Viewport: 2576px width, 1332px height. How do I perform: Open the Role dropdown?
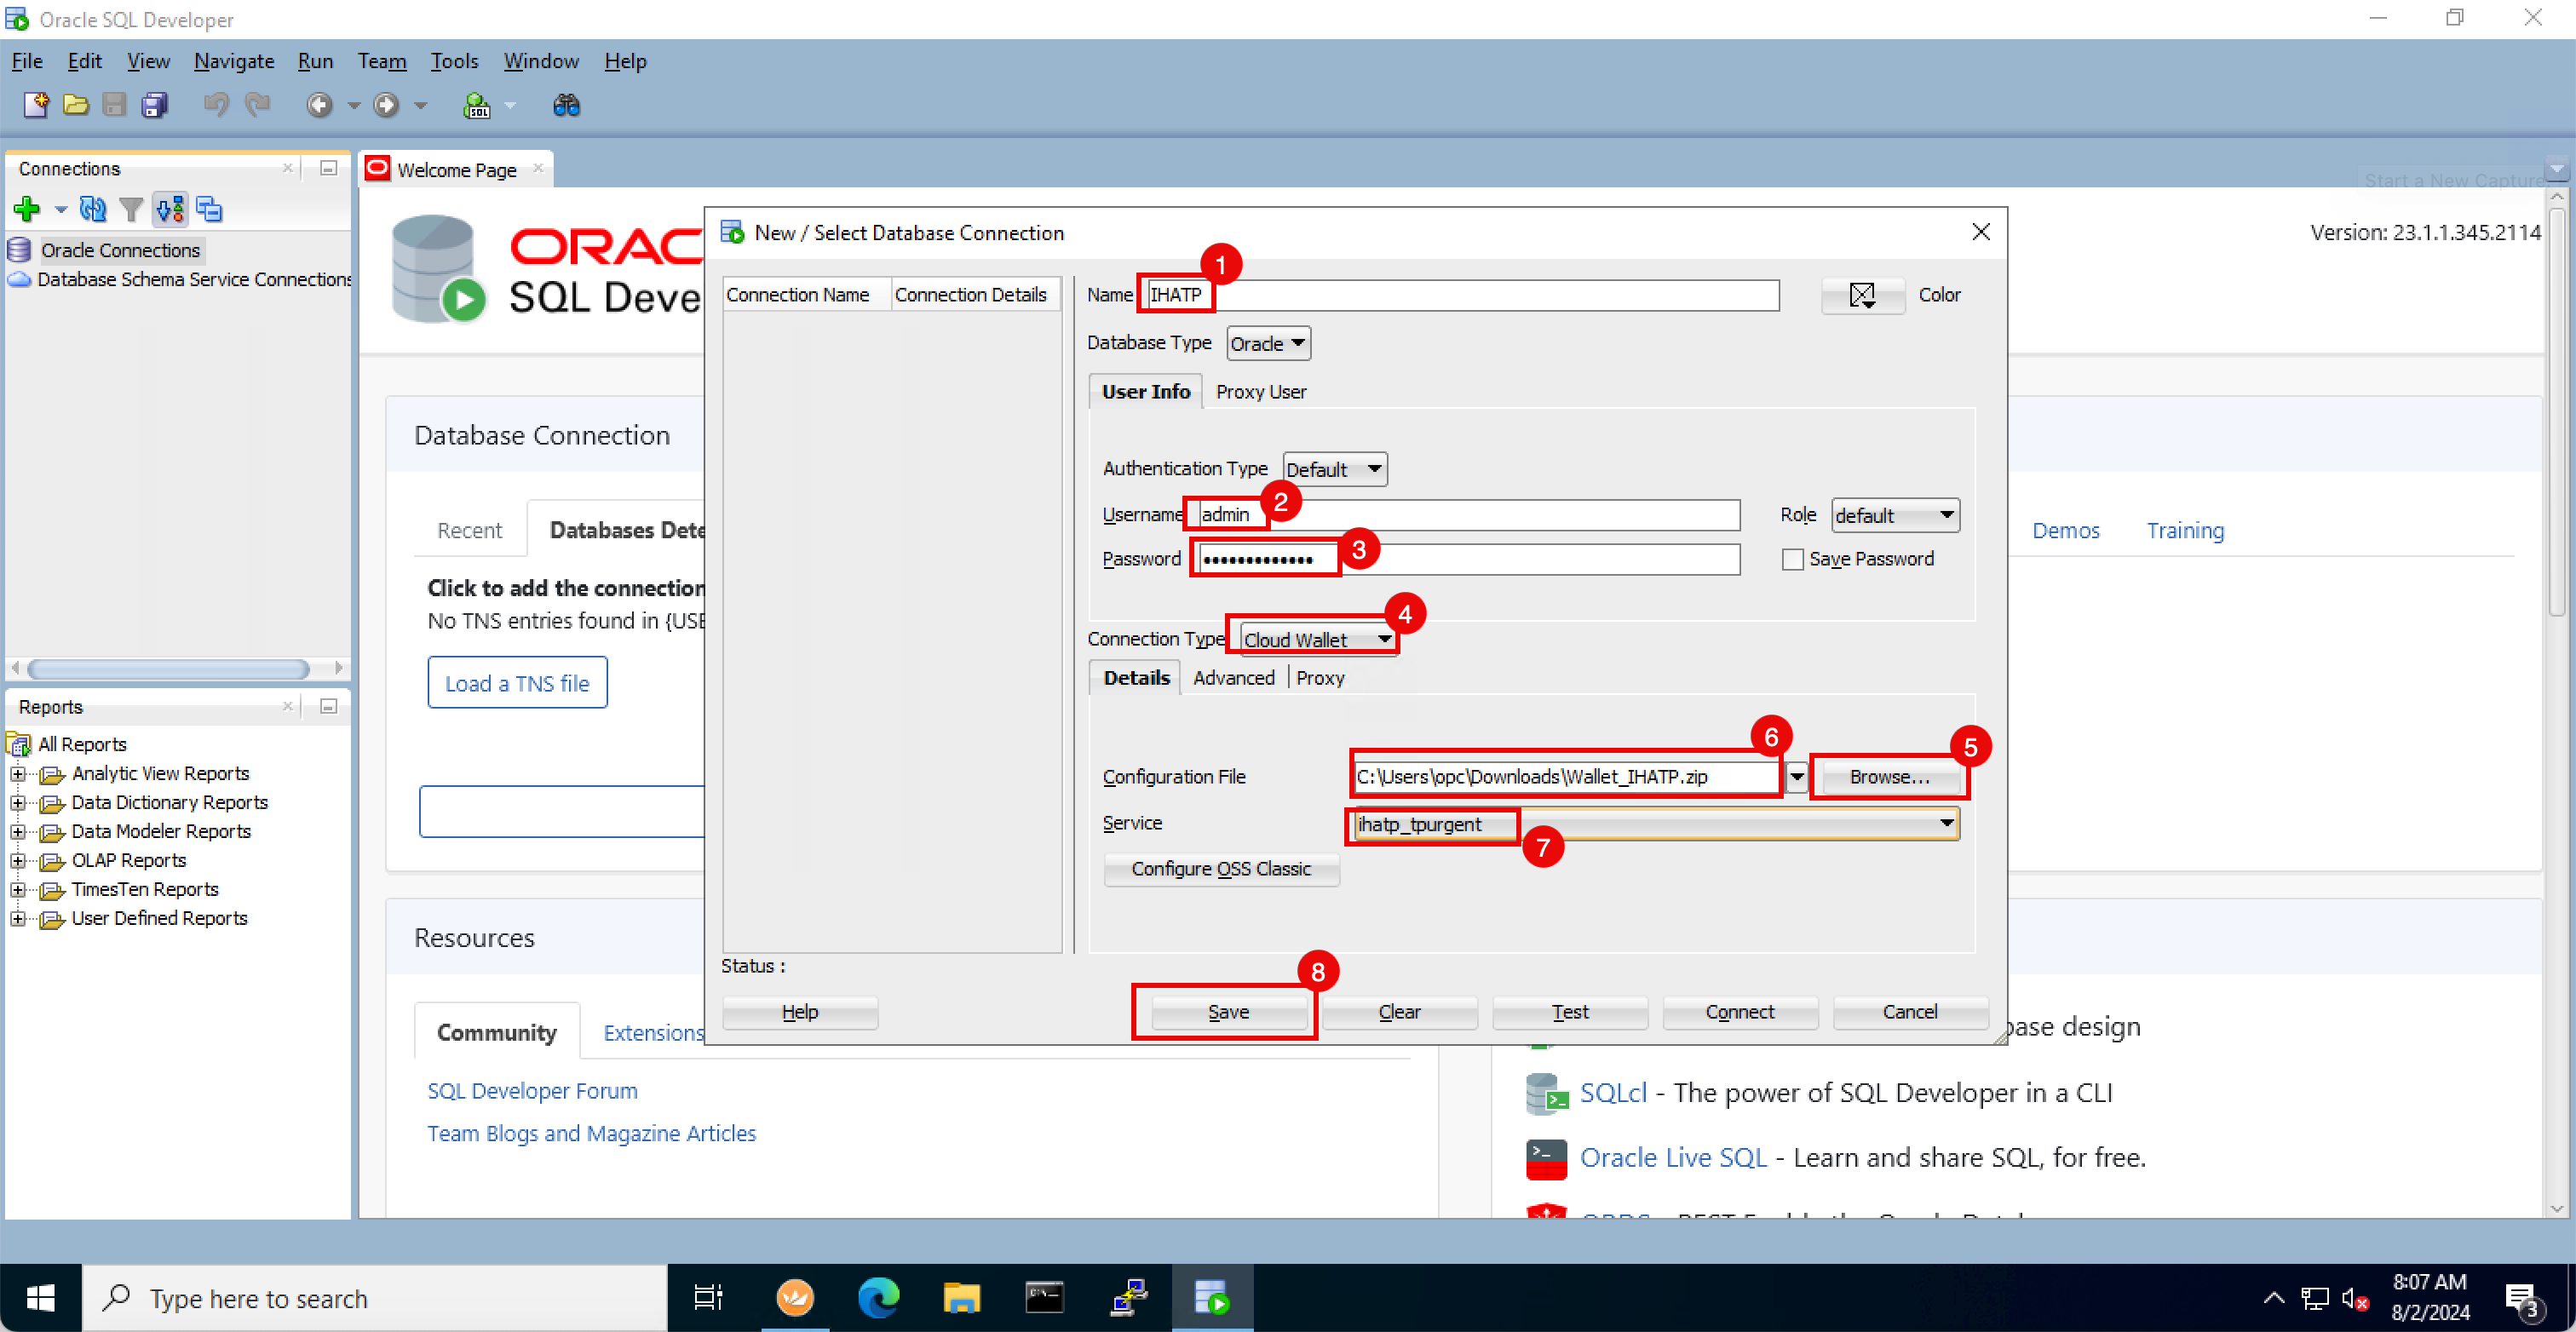click(x=1894, y=515)
